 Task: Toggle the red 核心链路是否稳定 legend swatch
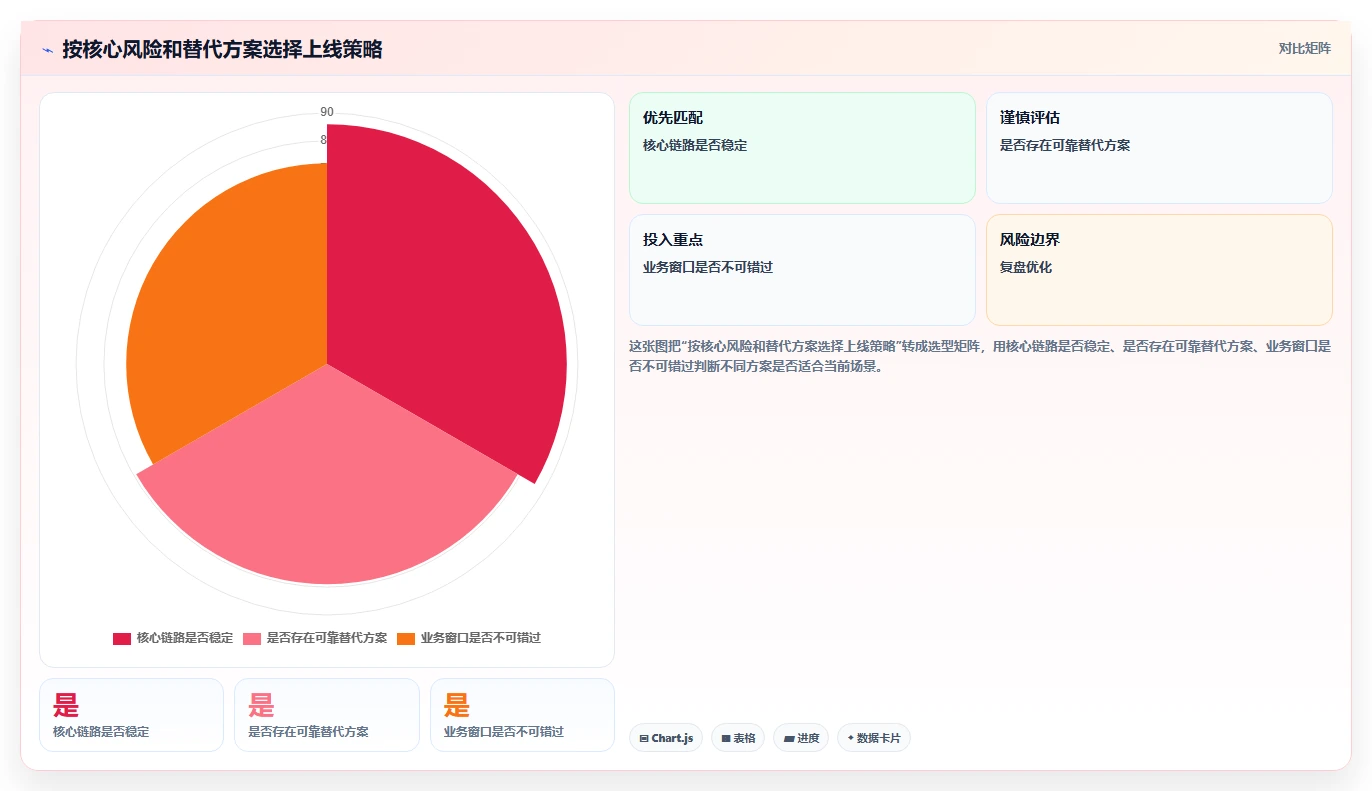coord(122,638)
